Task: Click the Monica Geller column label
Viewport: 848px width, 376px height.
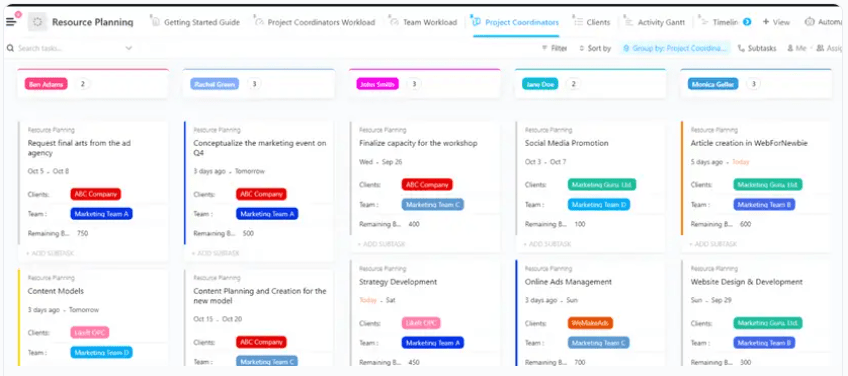Action: point(713,84)
